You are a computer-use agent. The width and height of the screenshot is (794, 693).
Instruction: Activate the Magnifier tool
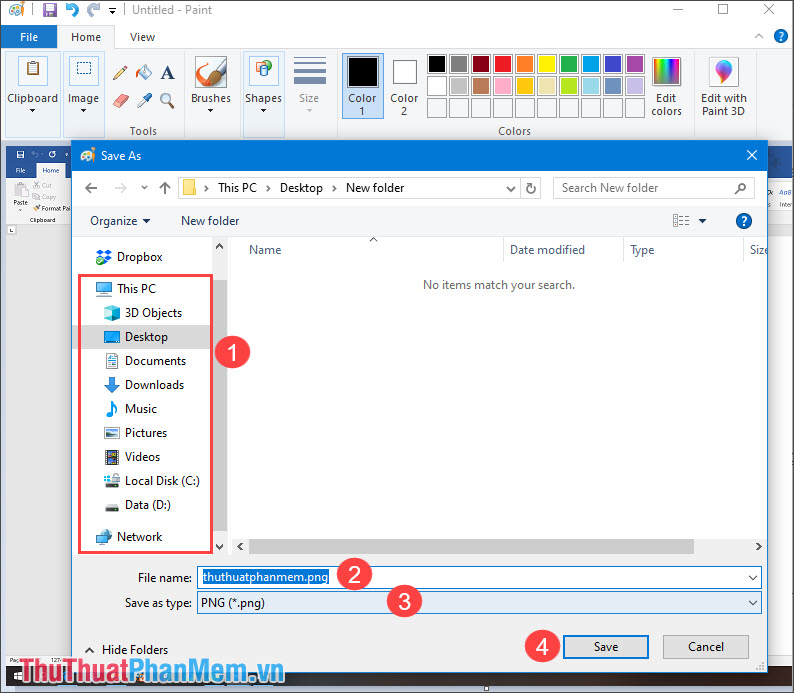click(168, 100)
